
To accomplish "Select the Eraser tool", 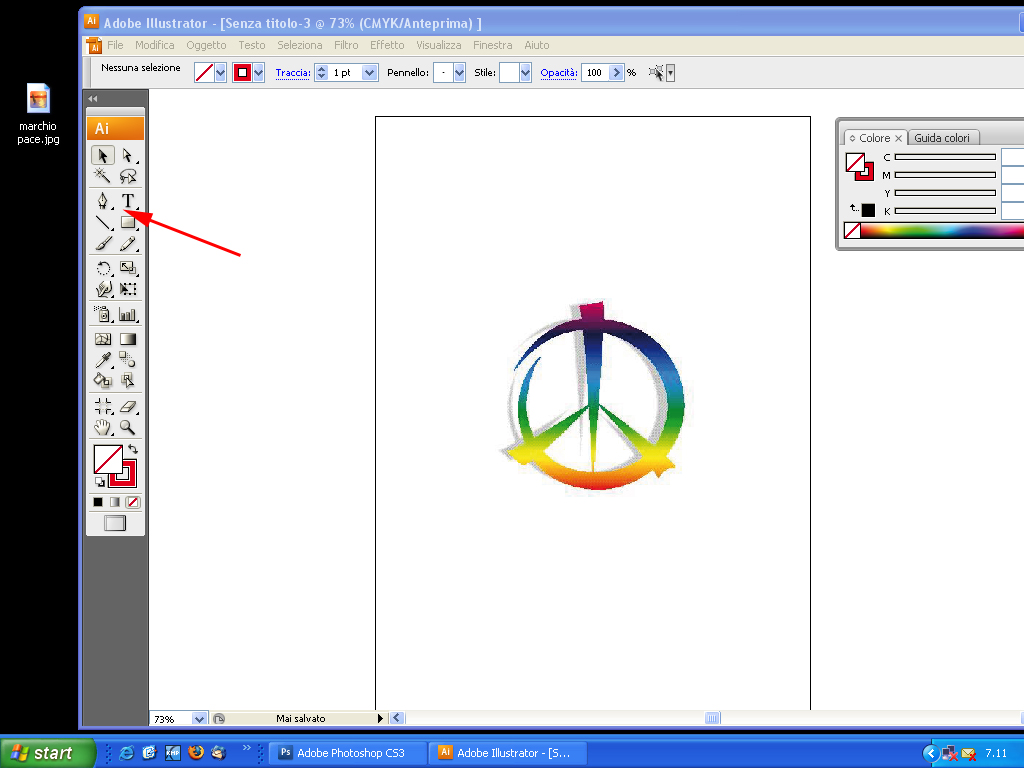I will pyautogui.click(x=127, y=406).
